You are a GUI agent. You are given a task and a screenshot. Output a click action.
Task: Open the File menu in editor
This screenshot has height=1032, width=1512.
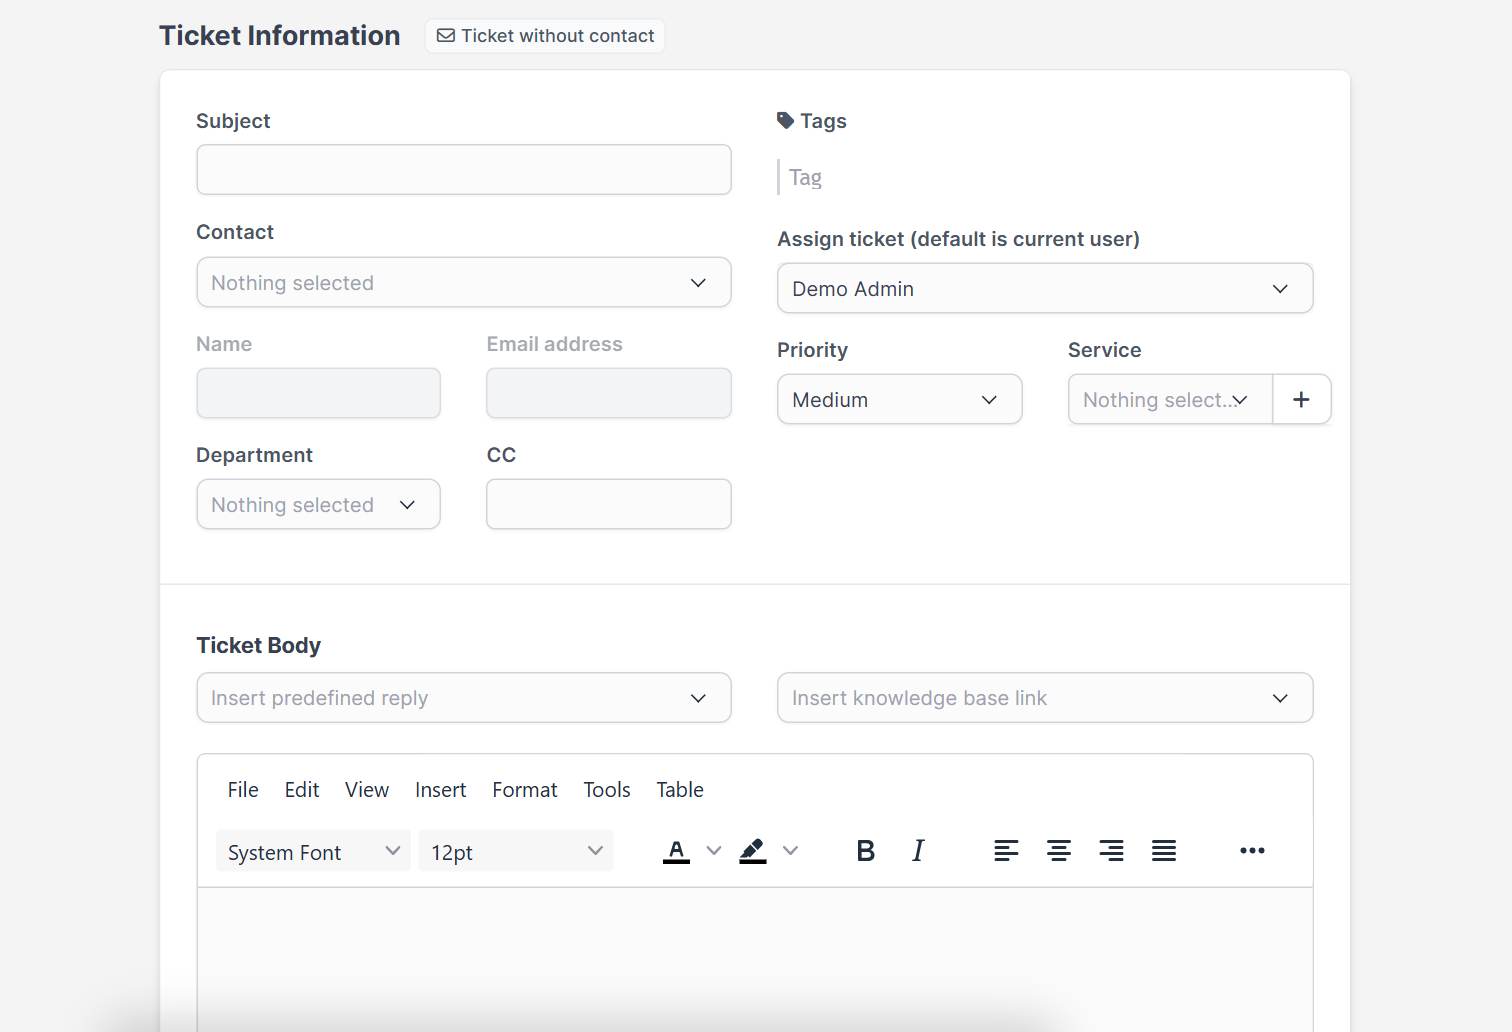pos(243,790)
